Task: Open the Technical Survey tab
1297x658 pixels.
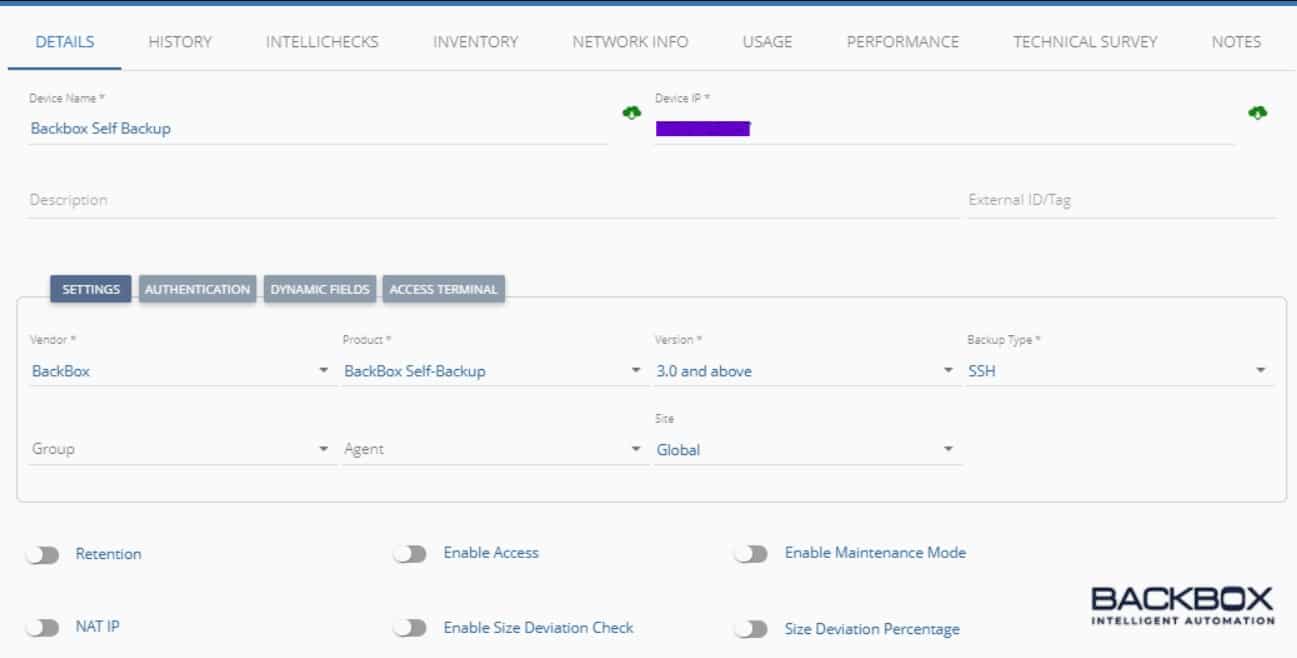Action: tap(1085, 42)
